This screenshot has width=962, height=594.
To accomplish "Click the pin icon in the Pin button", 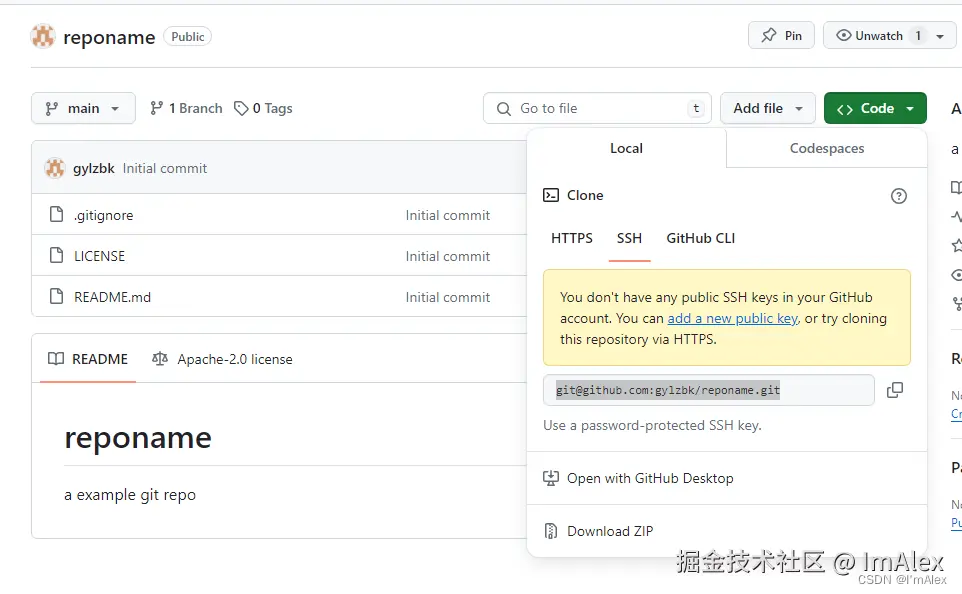I will [x=769, y=36].
